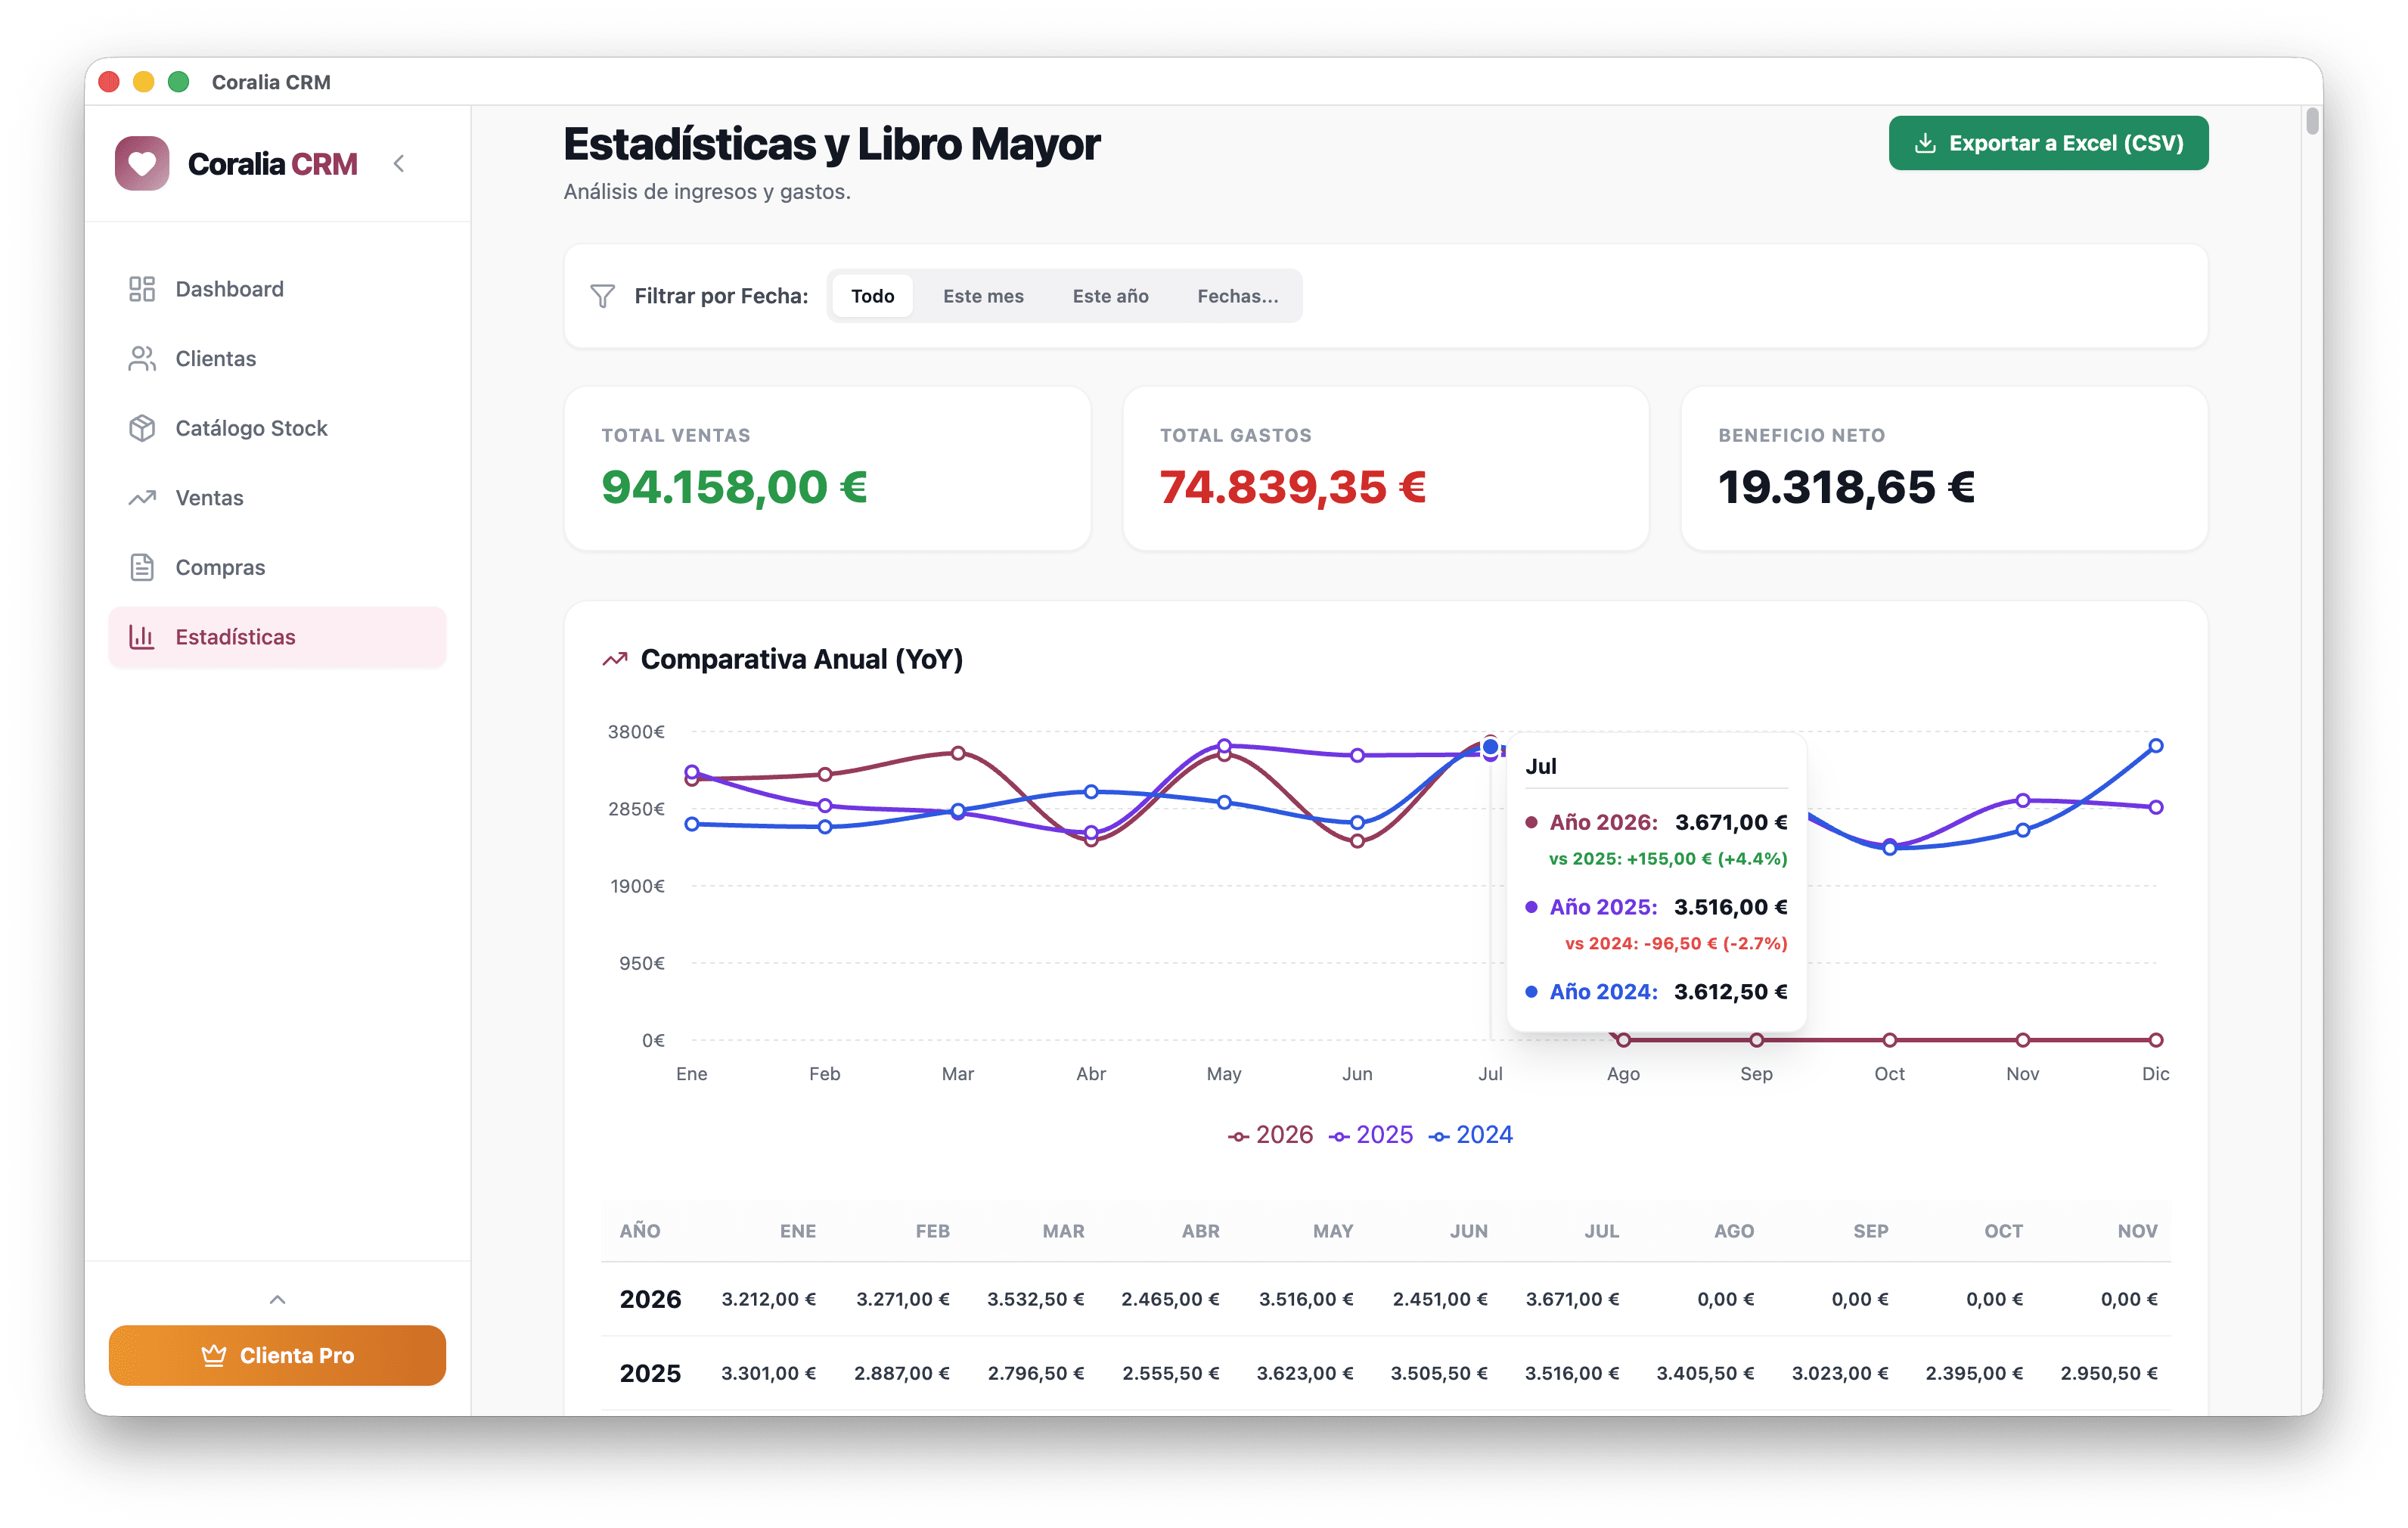This screenshot has height=1528, width=2408.
Task: Click the Ventas trending arrow icon
Action: 142,497
